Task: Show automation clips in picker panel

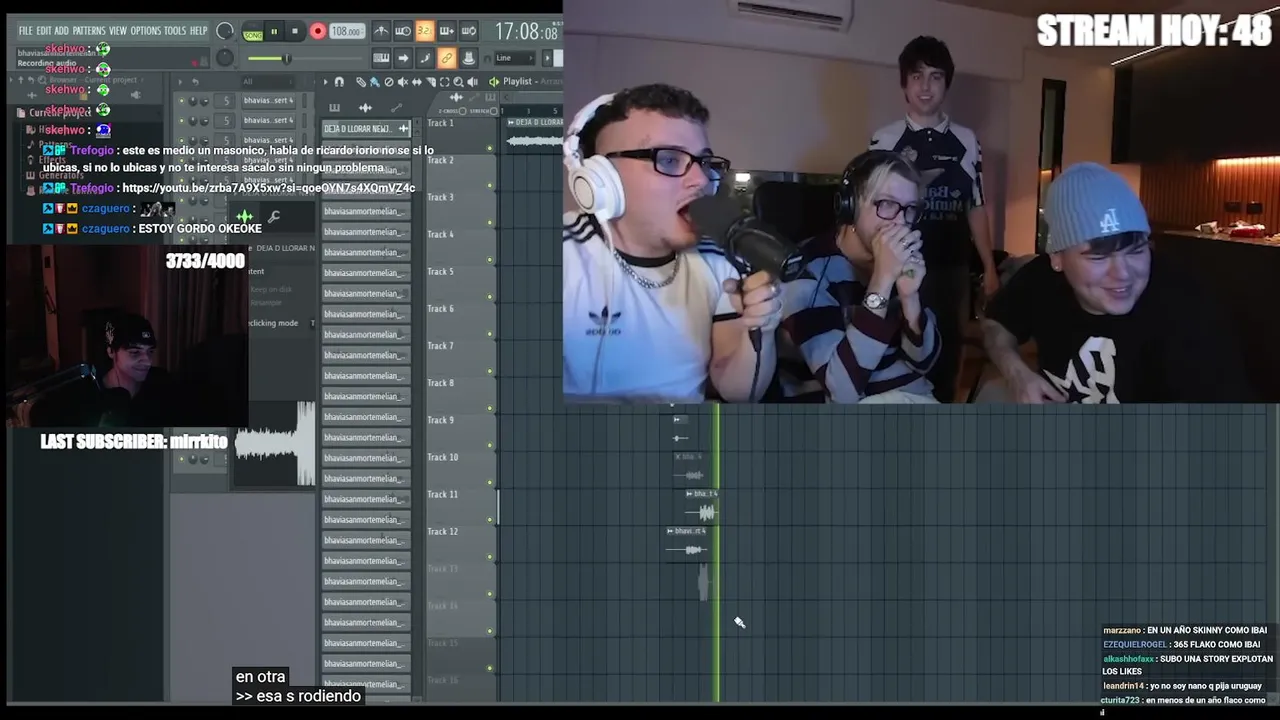Action: click(x=397, y=107)
